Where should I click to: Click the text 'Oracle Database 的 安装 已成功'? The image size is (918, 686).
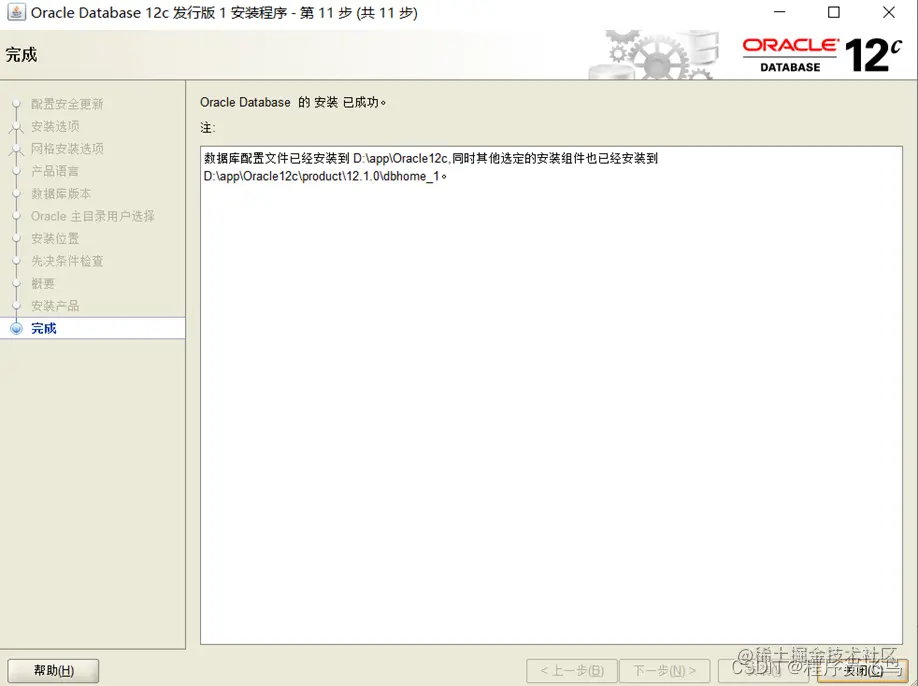click(x=293, y=102)
